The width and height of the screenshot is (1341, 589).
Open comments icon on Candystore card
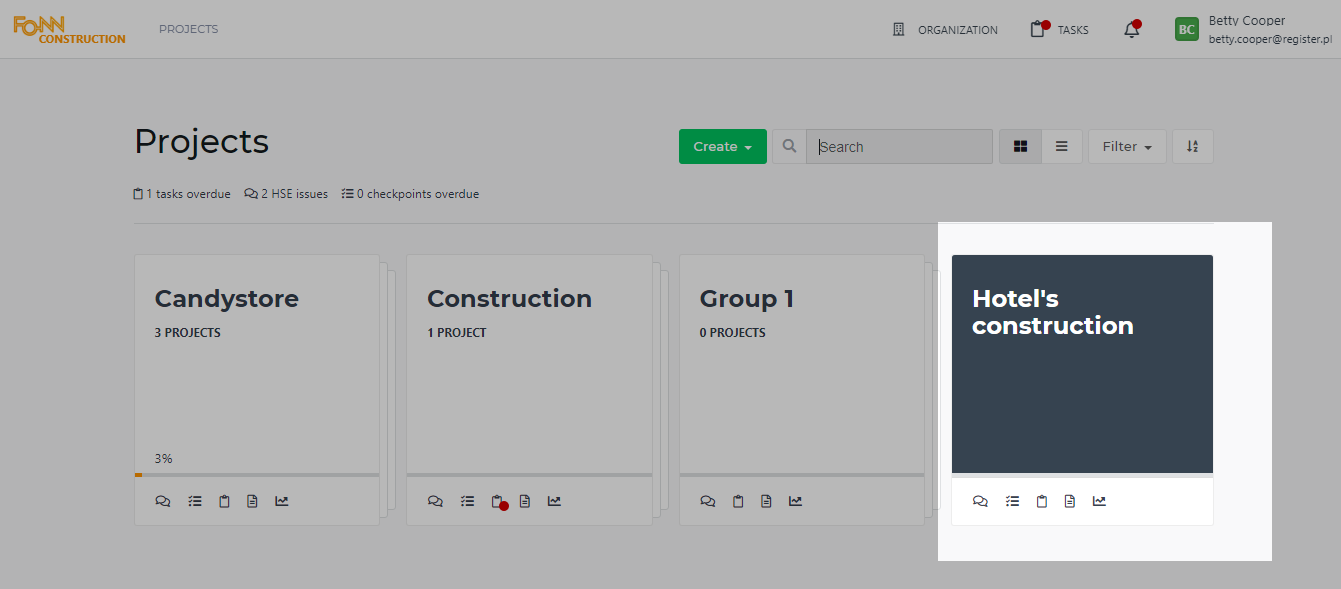[x=163, y=501]
